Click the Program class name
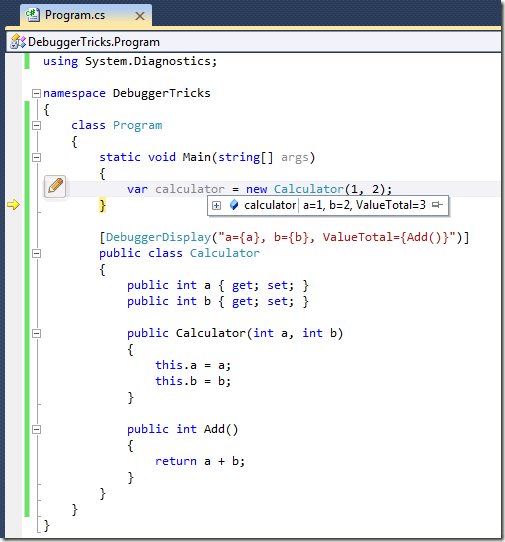 coord(138,125)
